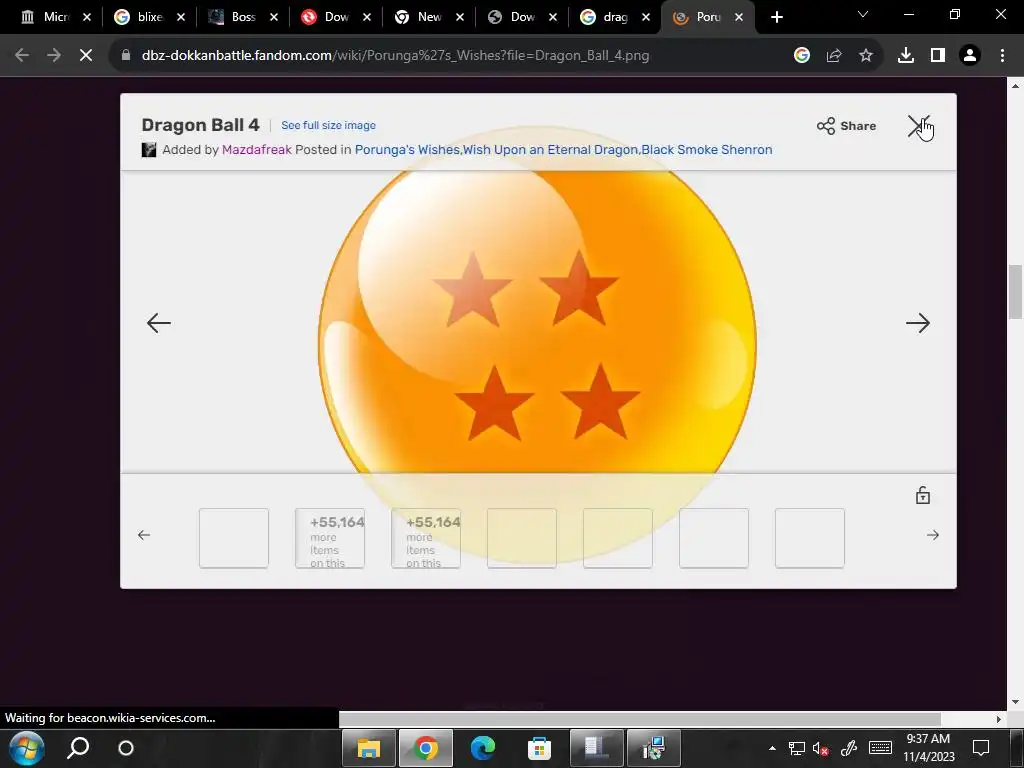Open Porunga's Wishes page link

[x=407, y=150]
